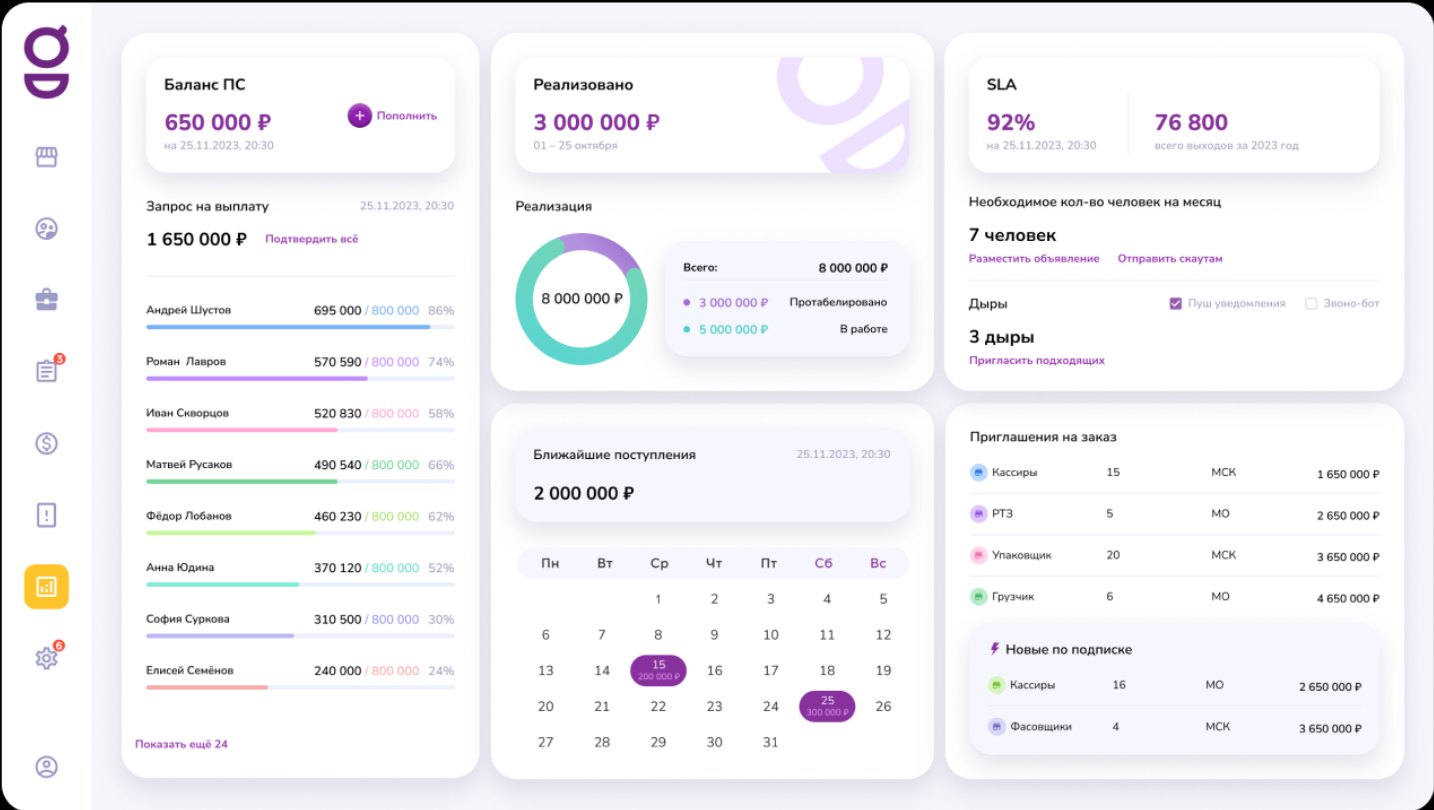Image resolution: width=1434 pixels, height=810 pixels.
Task: Click the 4 650 000 ₽ amount for Грузчик
Action: click(x=1348, y=598)
